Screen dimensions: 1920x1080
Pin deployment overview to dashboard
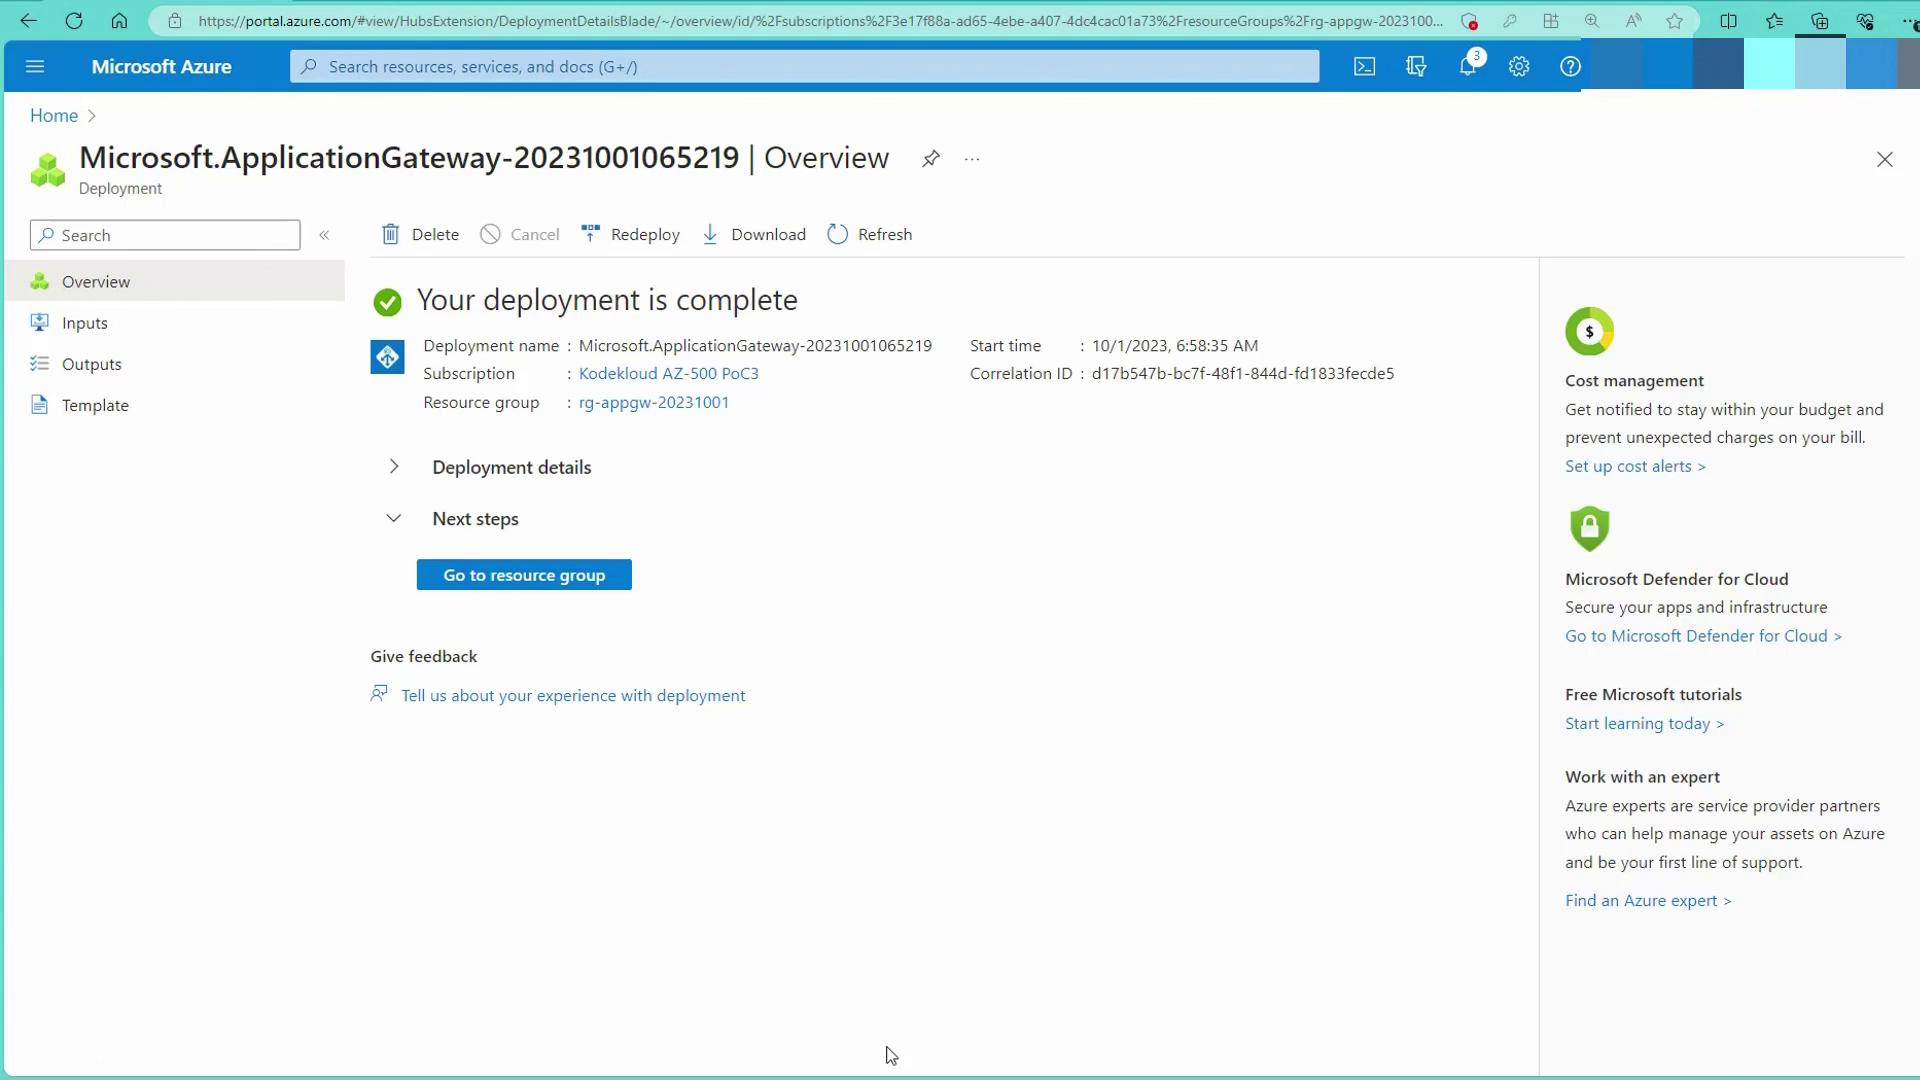(931, 158)
